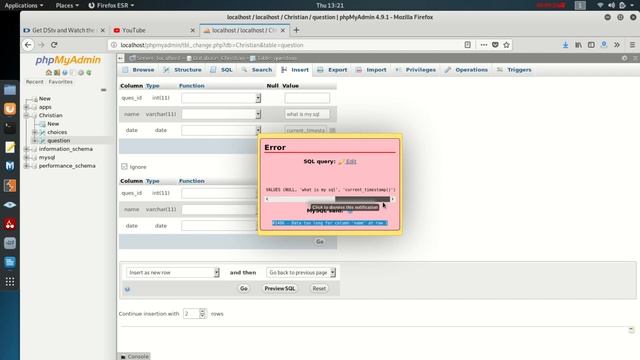Open the Privileges tab
This screenshot has height=360, width=640.
(x=416, y=70)
